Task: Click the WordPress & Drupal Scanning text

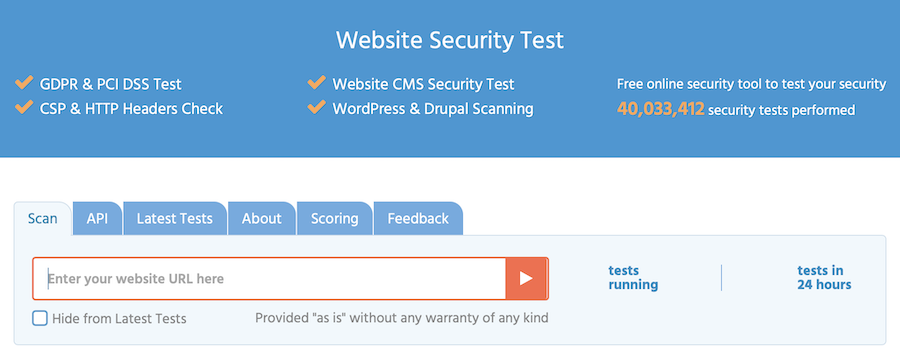Action: click(x=433, y=108)
